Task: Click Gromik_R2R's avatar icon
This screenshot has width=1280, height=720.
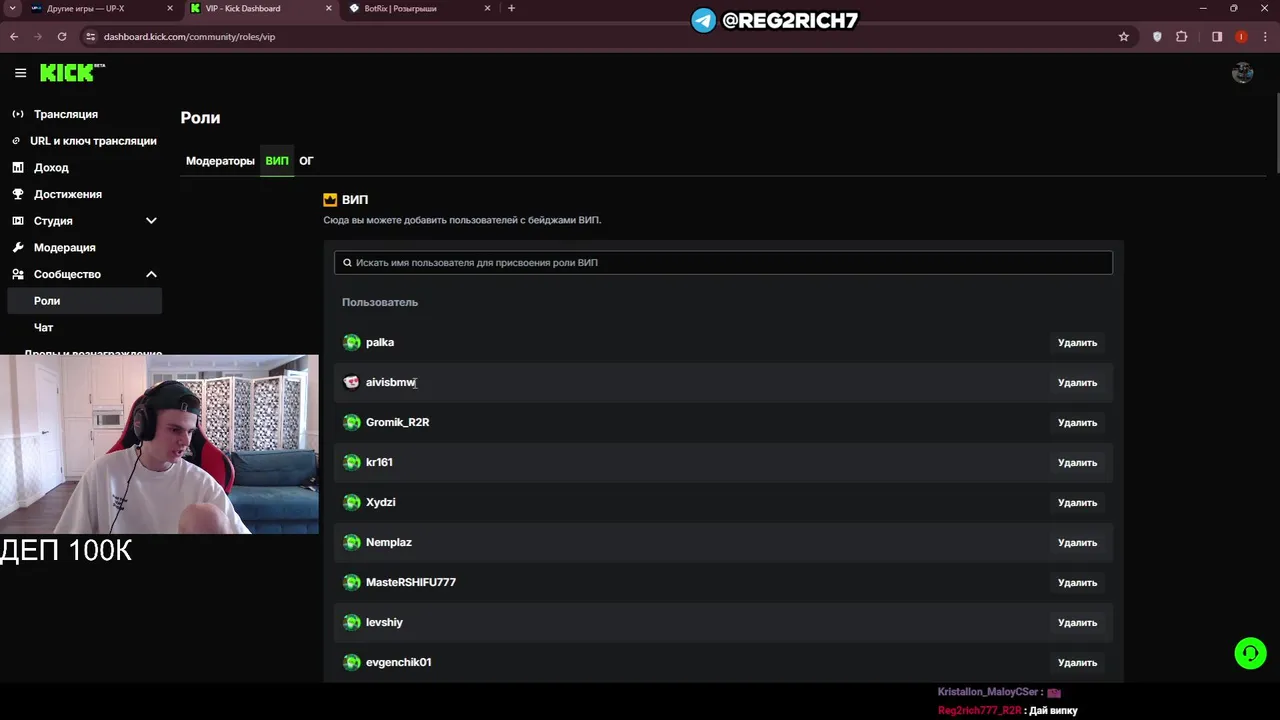Action: [x=351, y=422]
